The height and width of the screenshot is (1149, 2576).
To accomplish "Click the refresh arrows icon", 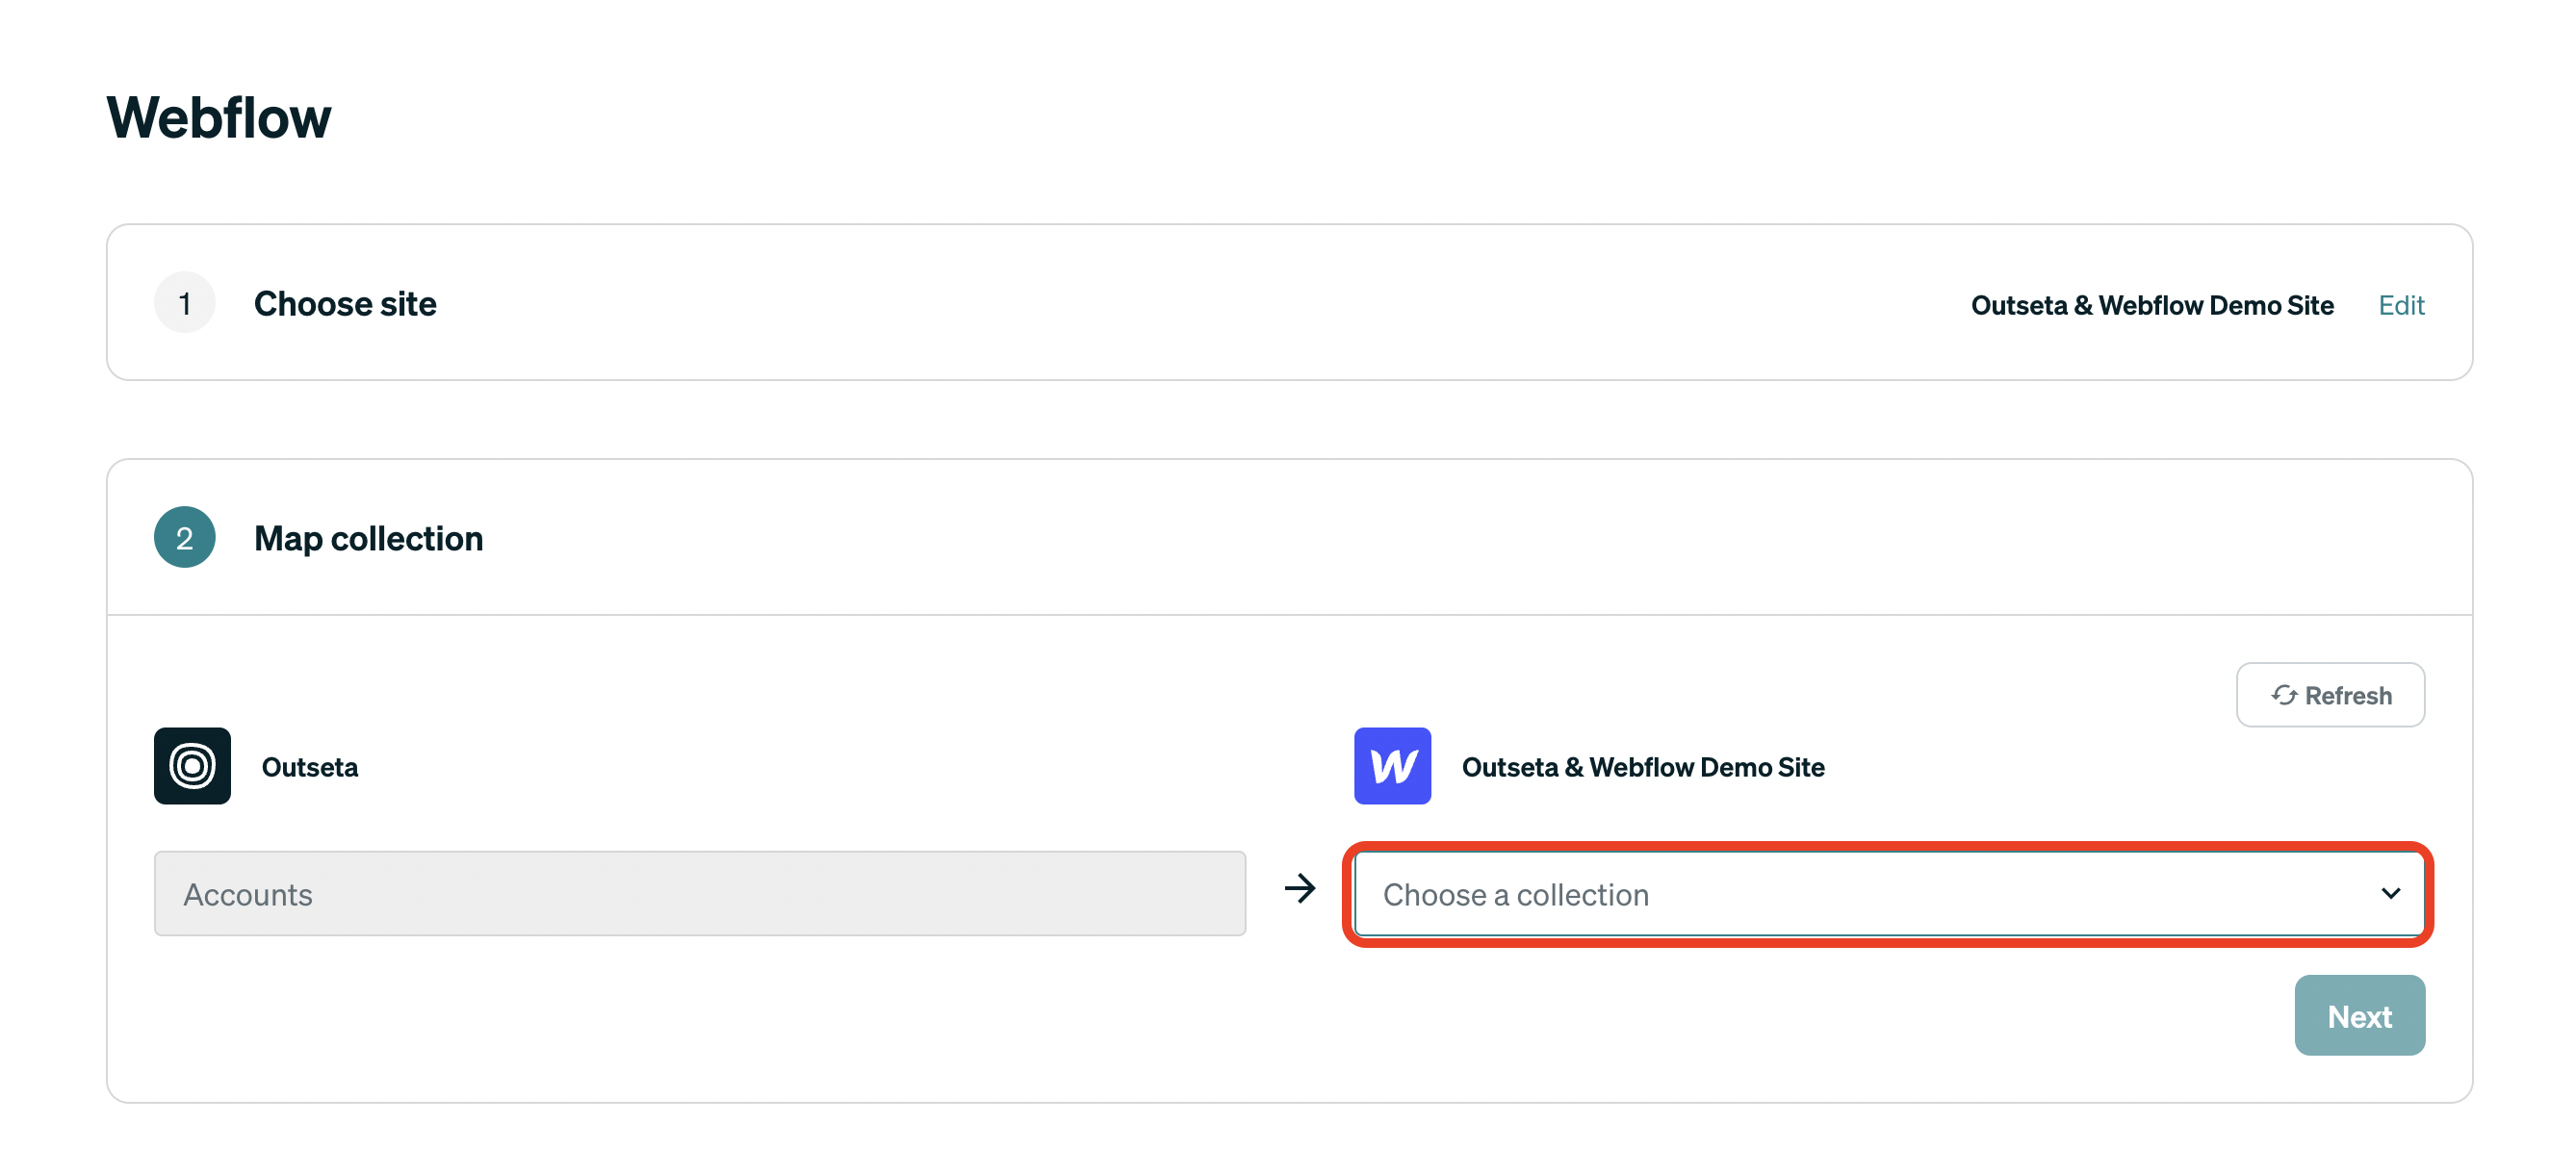I will pyautogui.click(x=2283, y=695).
